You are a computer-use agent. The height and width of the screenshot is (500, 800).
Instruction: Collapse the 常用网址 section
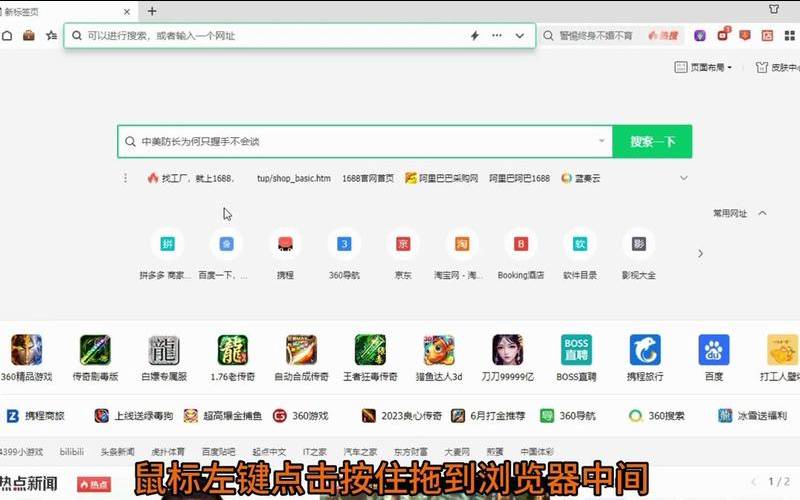(762, 213)
